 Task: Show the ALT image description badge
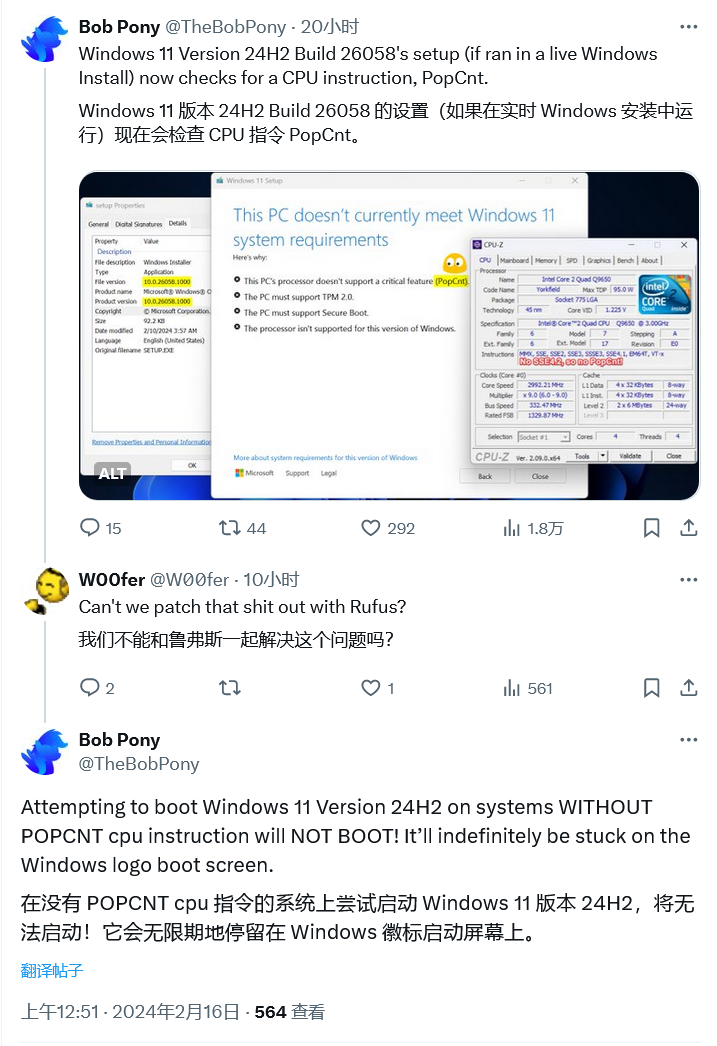112,473
